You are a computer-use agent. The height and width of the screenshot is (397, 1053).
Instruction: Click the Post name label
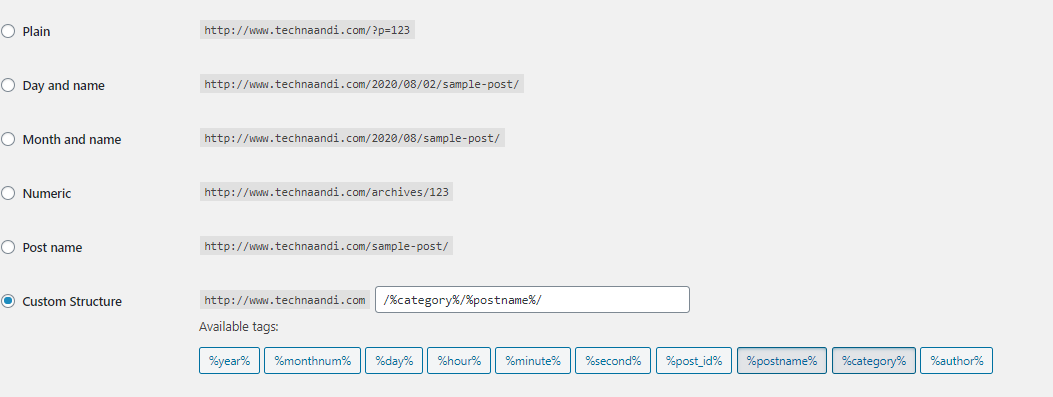point(52,248)
